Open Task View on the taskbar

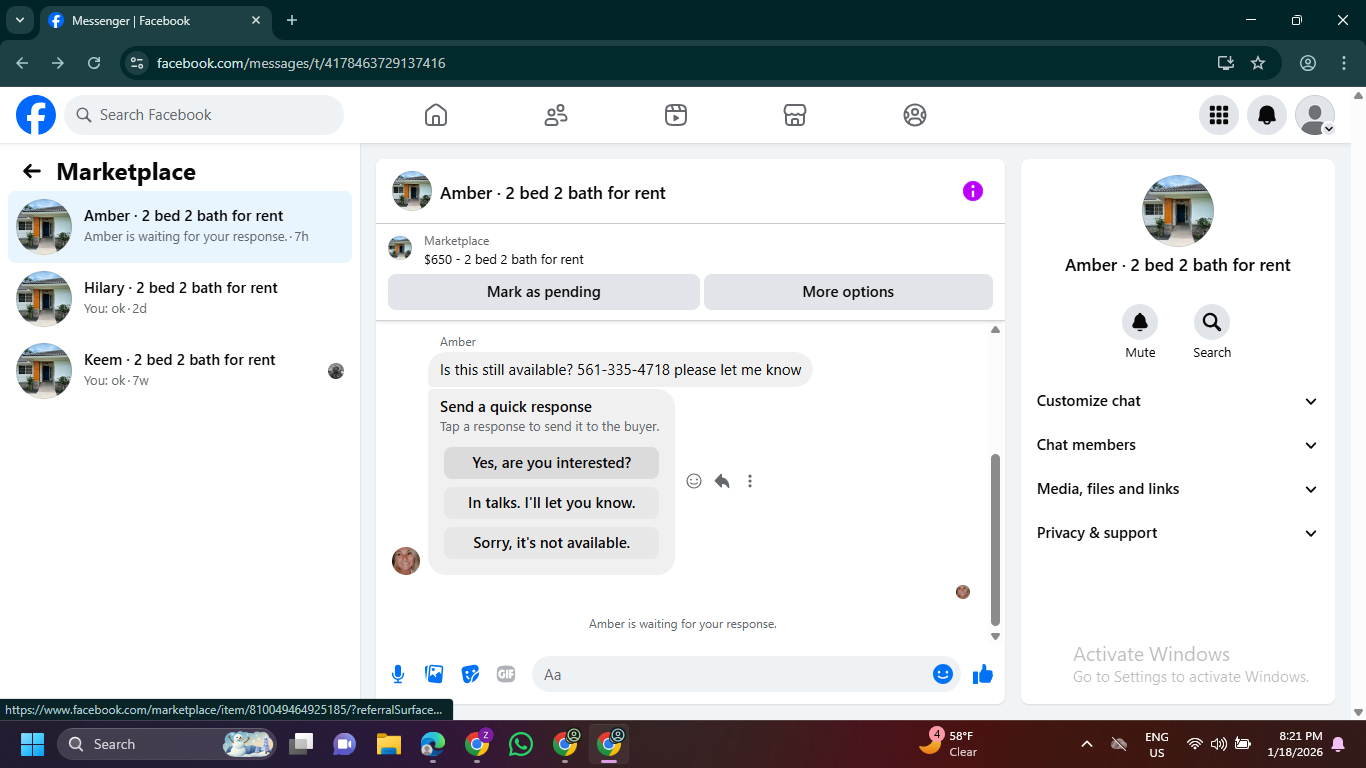point(301,744)
